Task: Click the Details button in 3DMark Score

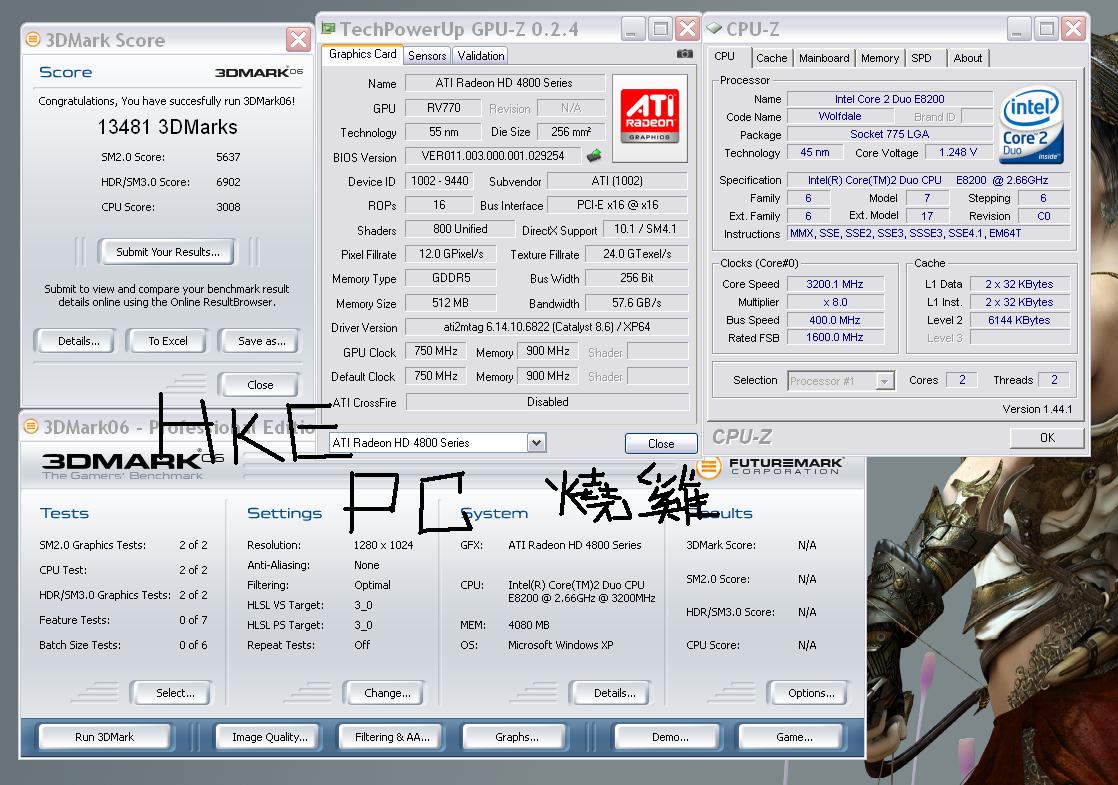Action: [78, 341]
